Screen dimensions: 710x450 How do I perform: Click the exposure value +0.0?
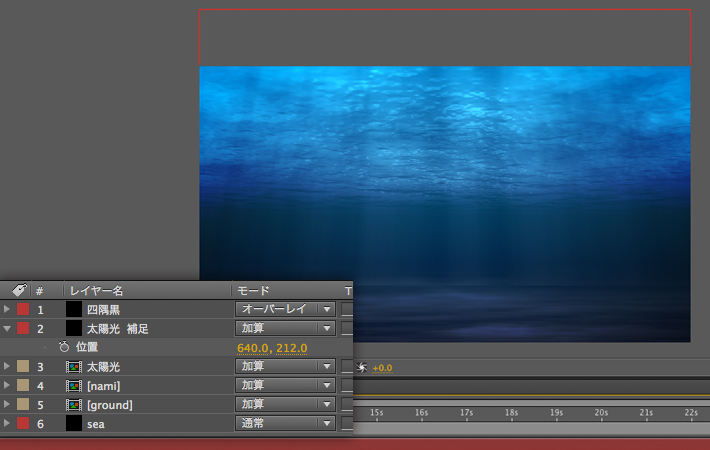pyautogui.click(x=382, y=368)
